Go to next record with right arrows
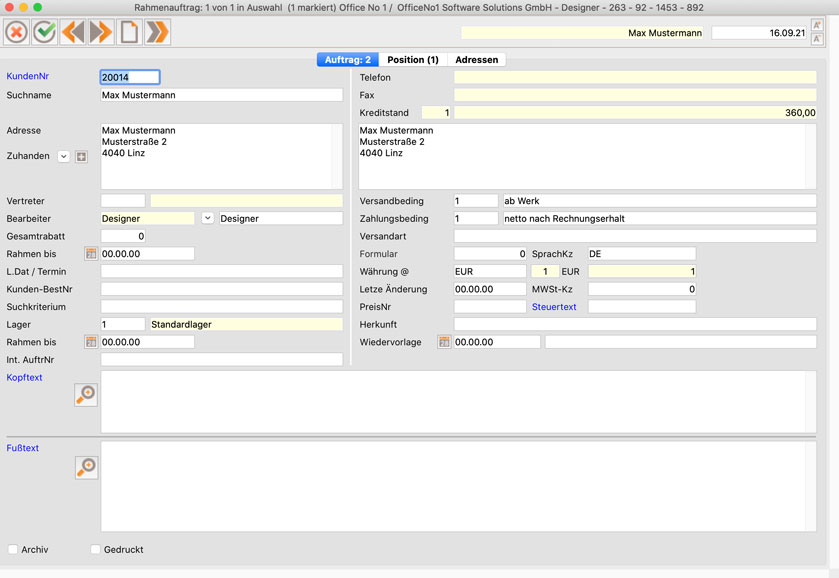 click(x=101, y=32)
